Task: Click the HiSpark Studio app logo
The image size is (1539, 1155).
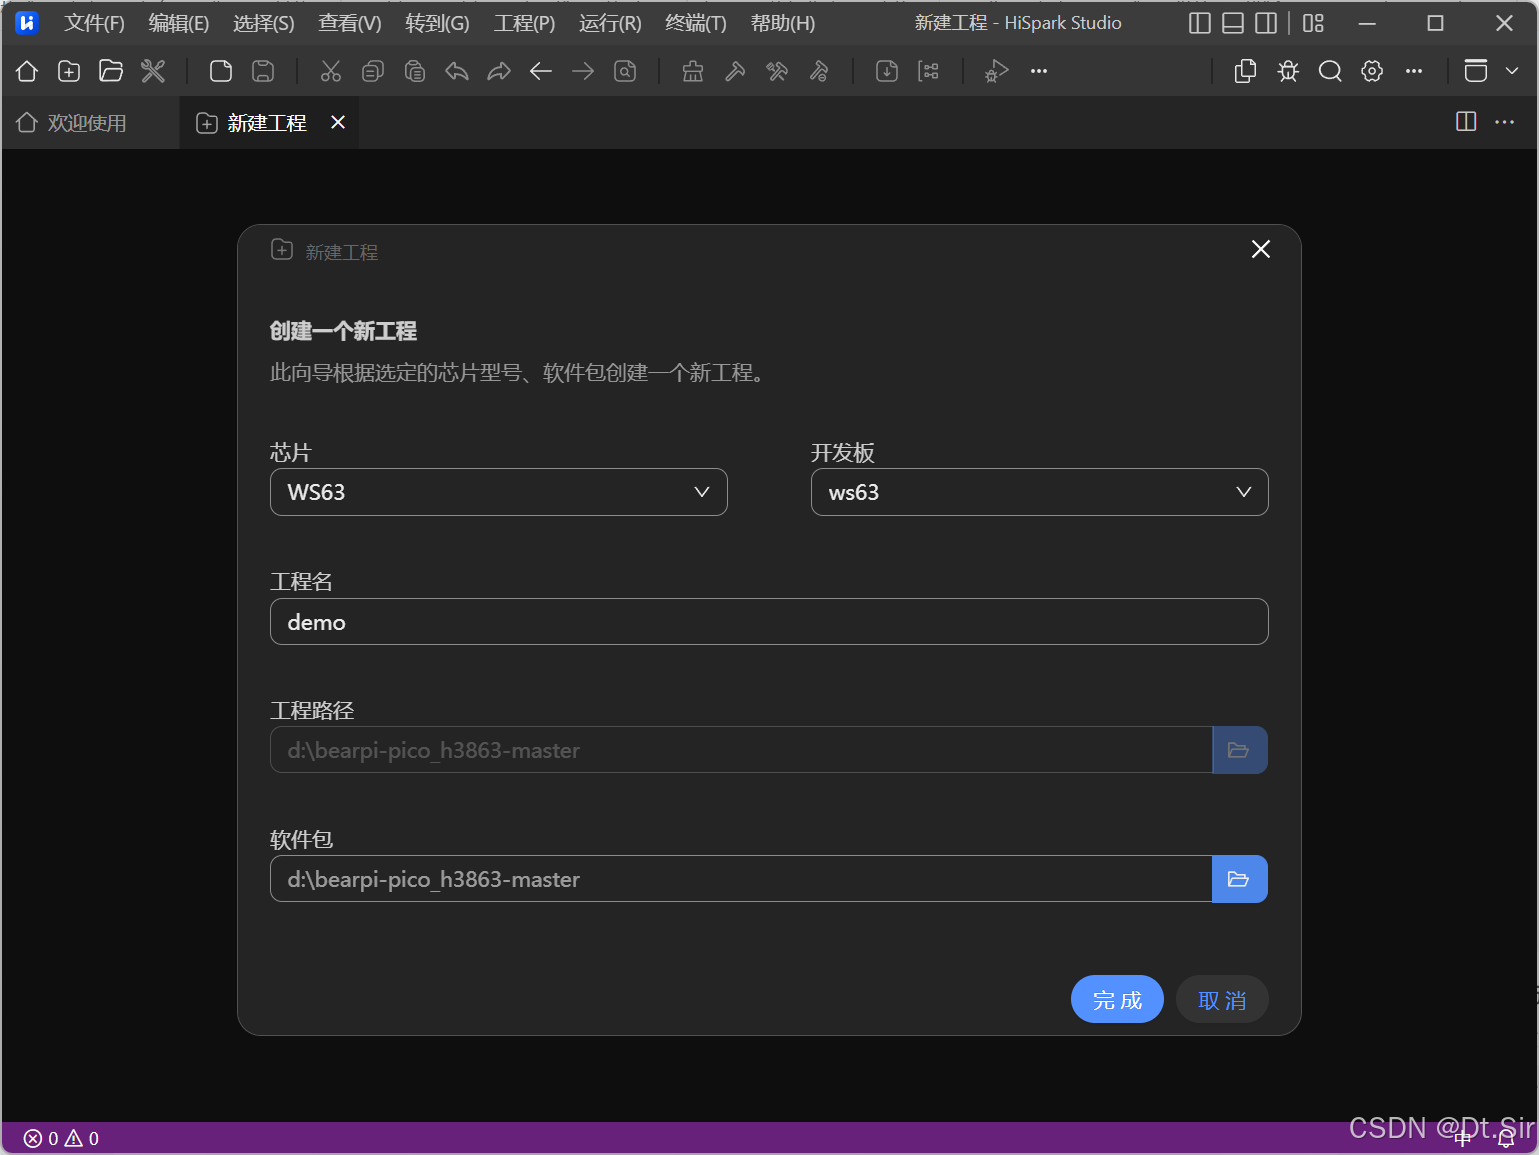Action: click(x=27, y=23)
